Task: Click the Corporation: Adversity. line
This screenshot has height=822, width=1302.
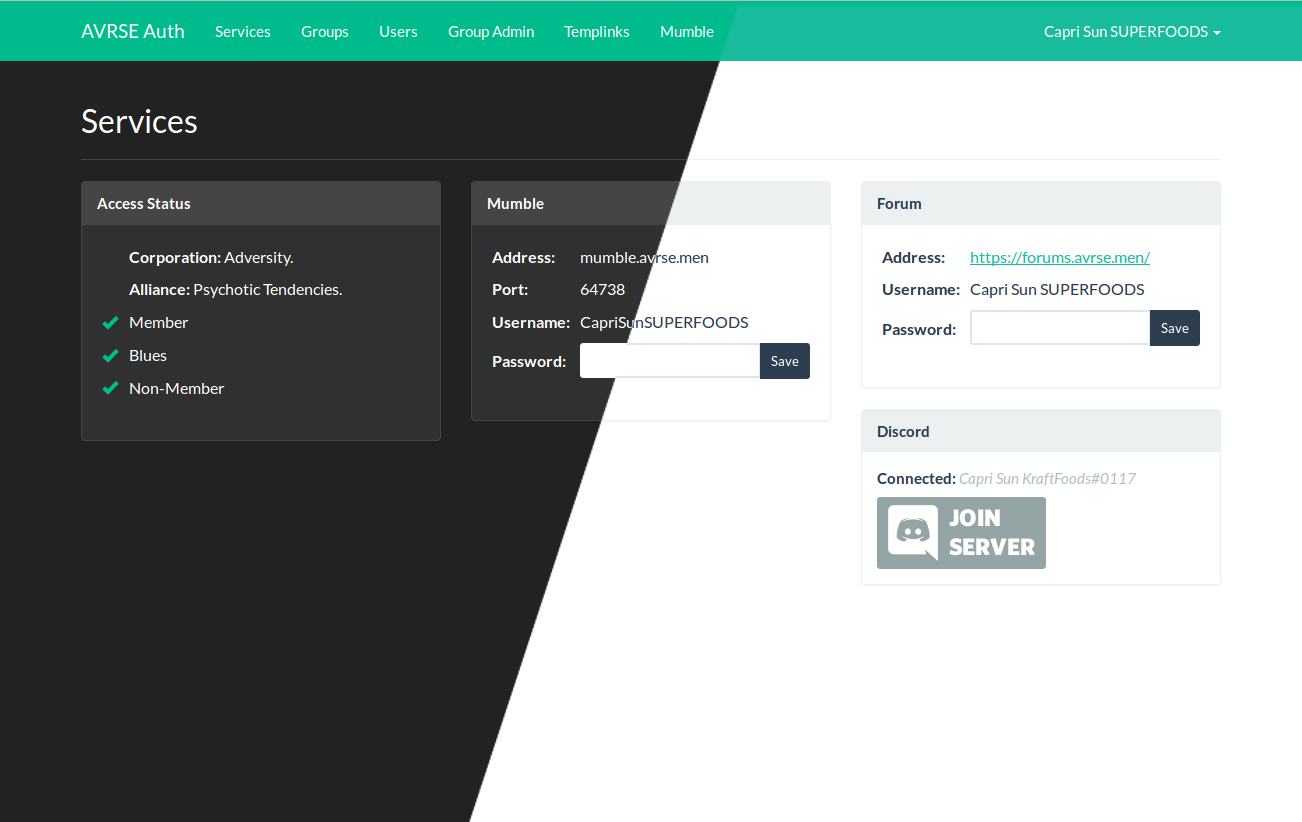Action: 211,257
